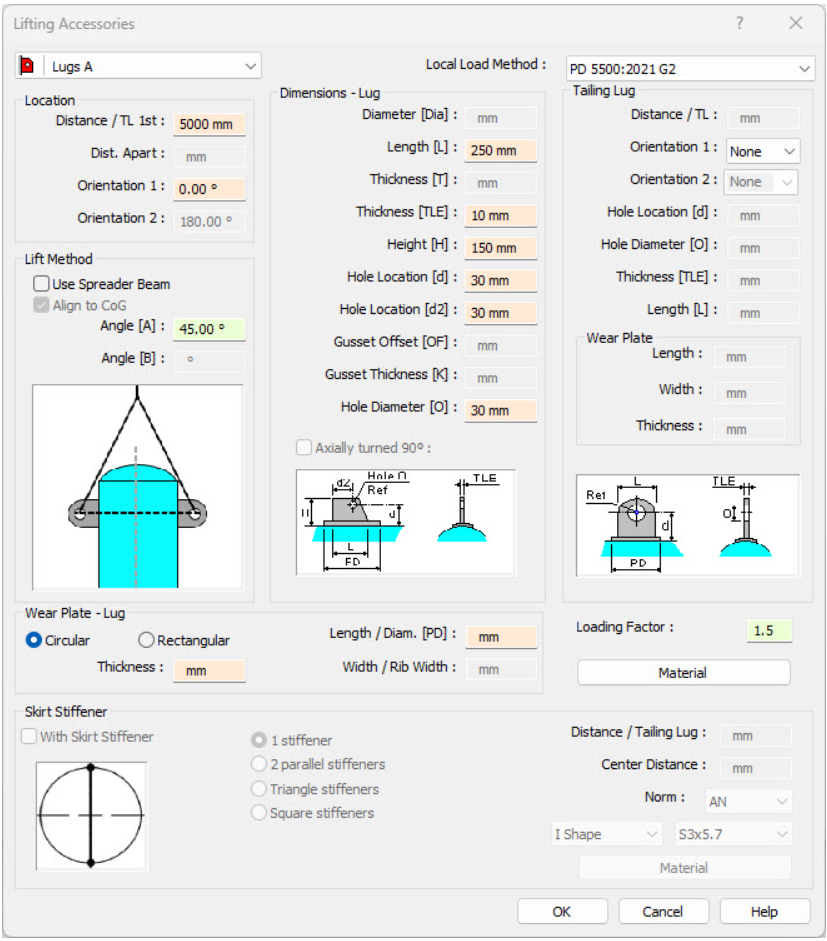Click the Distance / TL 1st input field
Image resolution: width=827 pixels, height=941 pixels.
pyautogui.click(x=209, y=124)
